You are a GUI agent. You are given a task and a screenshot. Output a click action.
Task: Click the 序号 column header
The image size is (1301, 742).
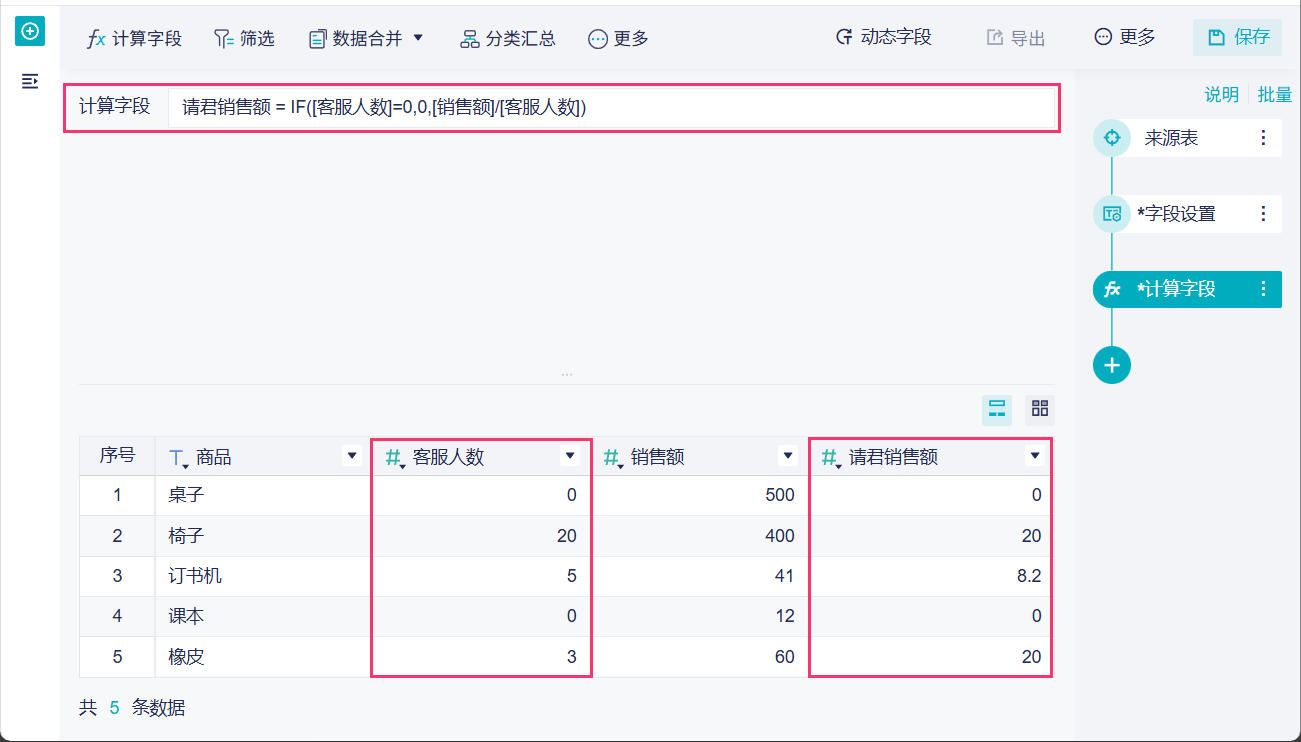coord(117,456)
